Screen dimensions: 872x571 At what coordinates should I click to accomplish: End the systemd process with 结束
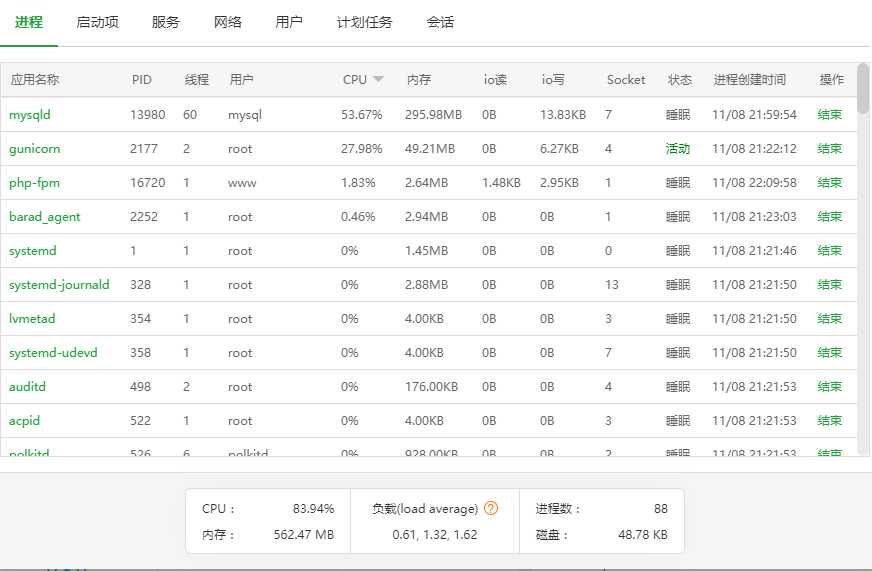pos(830,250)
